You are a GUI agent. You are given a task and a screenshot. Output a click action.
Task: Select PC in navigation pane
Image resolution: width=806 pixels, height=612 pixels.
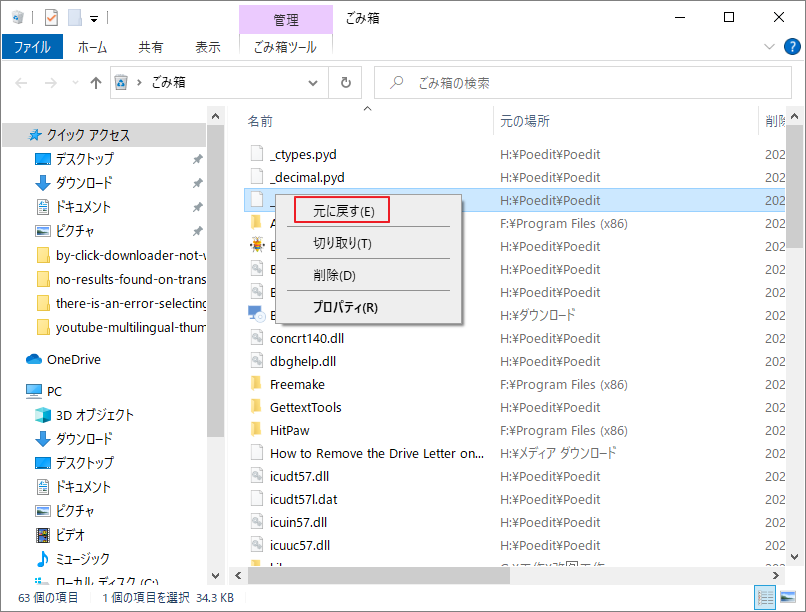[x=54, y=392]
